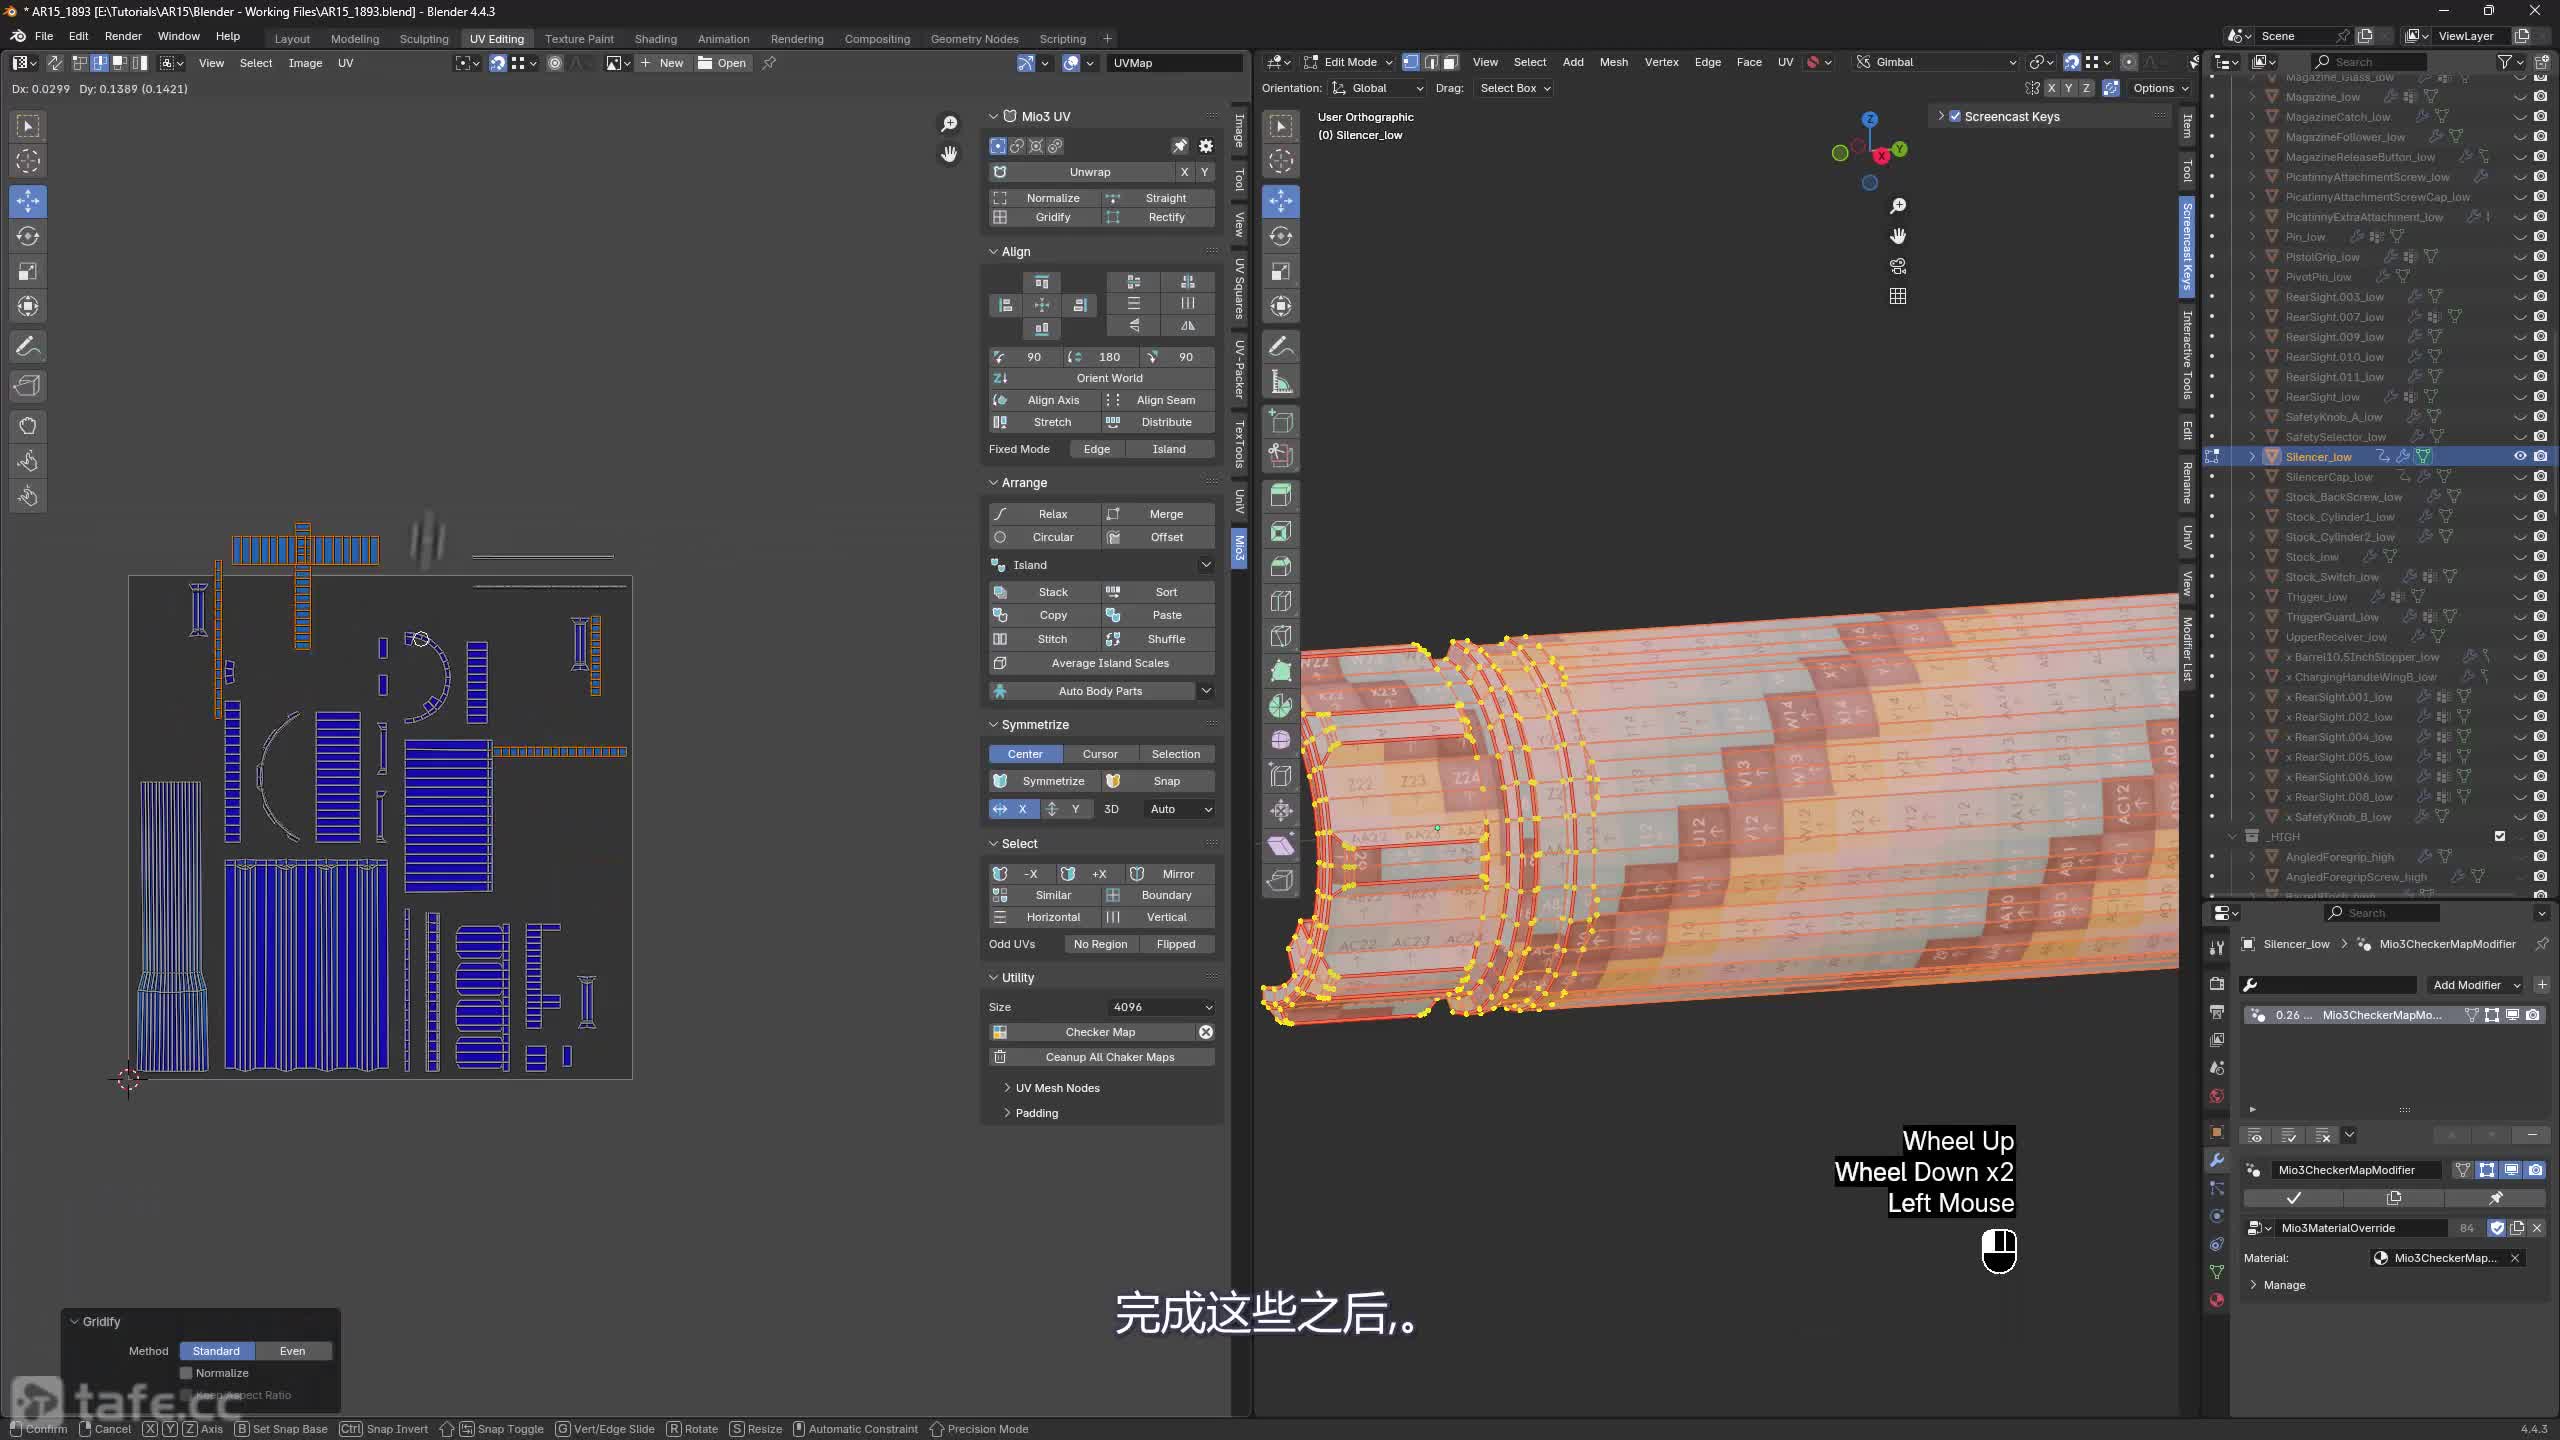Screen dimensions: 2560x1440
Task: Click the Symmetrize button
Action: point(1044,781)
